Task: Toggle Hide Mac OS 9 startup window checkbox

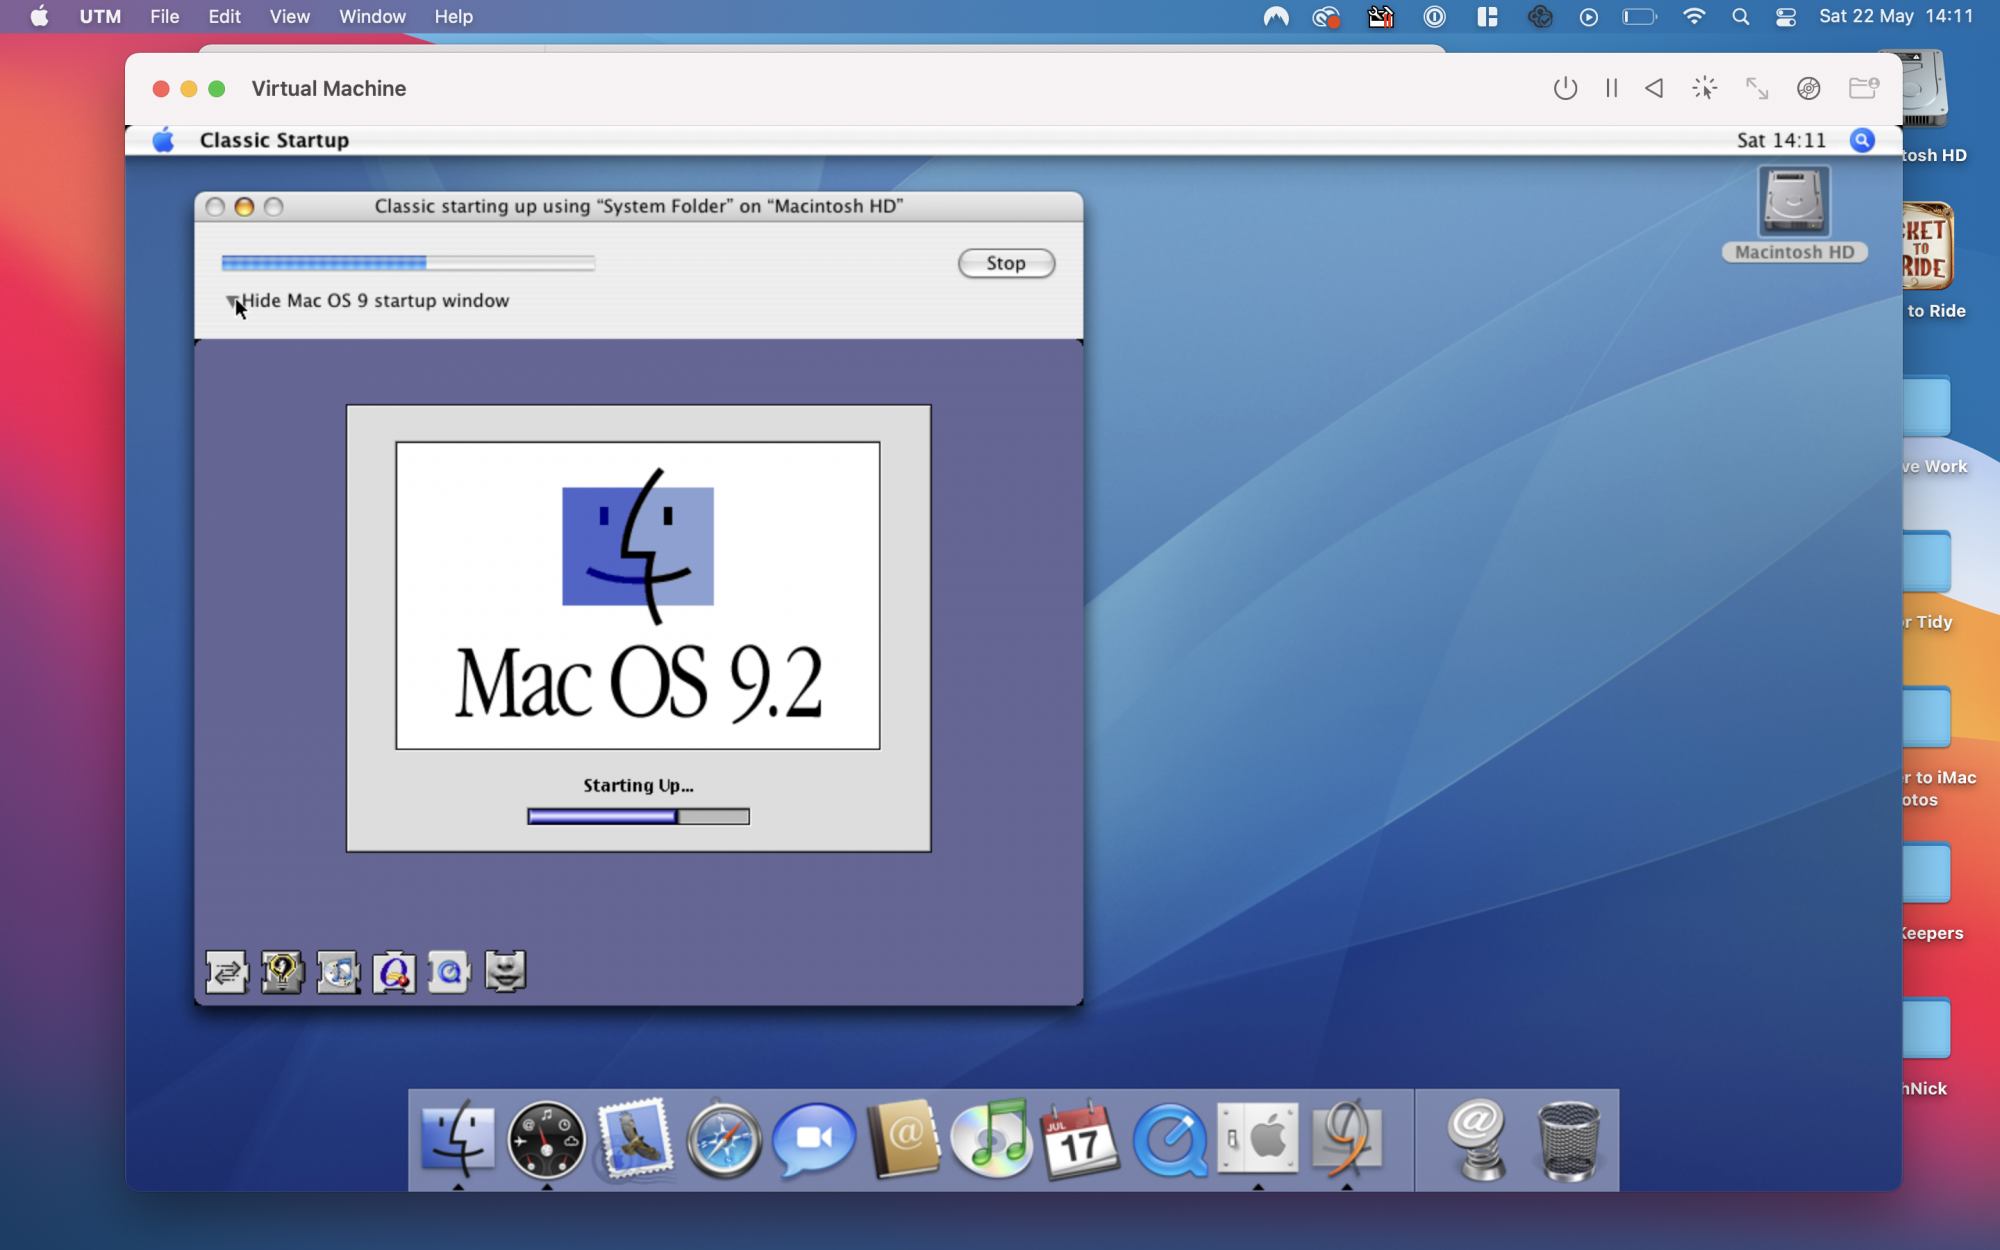Action: pos(232,300)
